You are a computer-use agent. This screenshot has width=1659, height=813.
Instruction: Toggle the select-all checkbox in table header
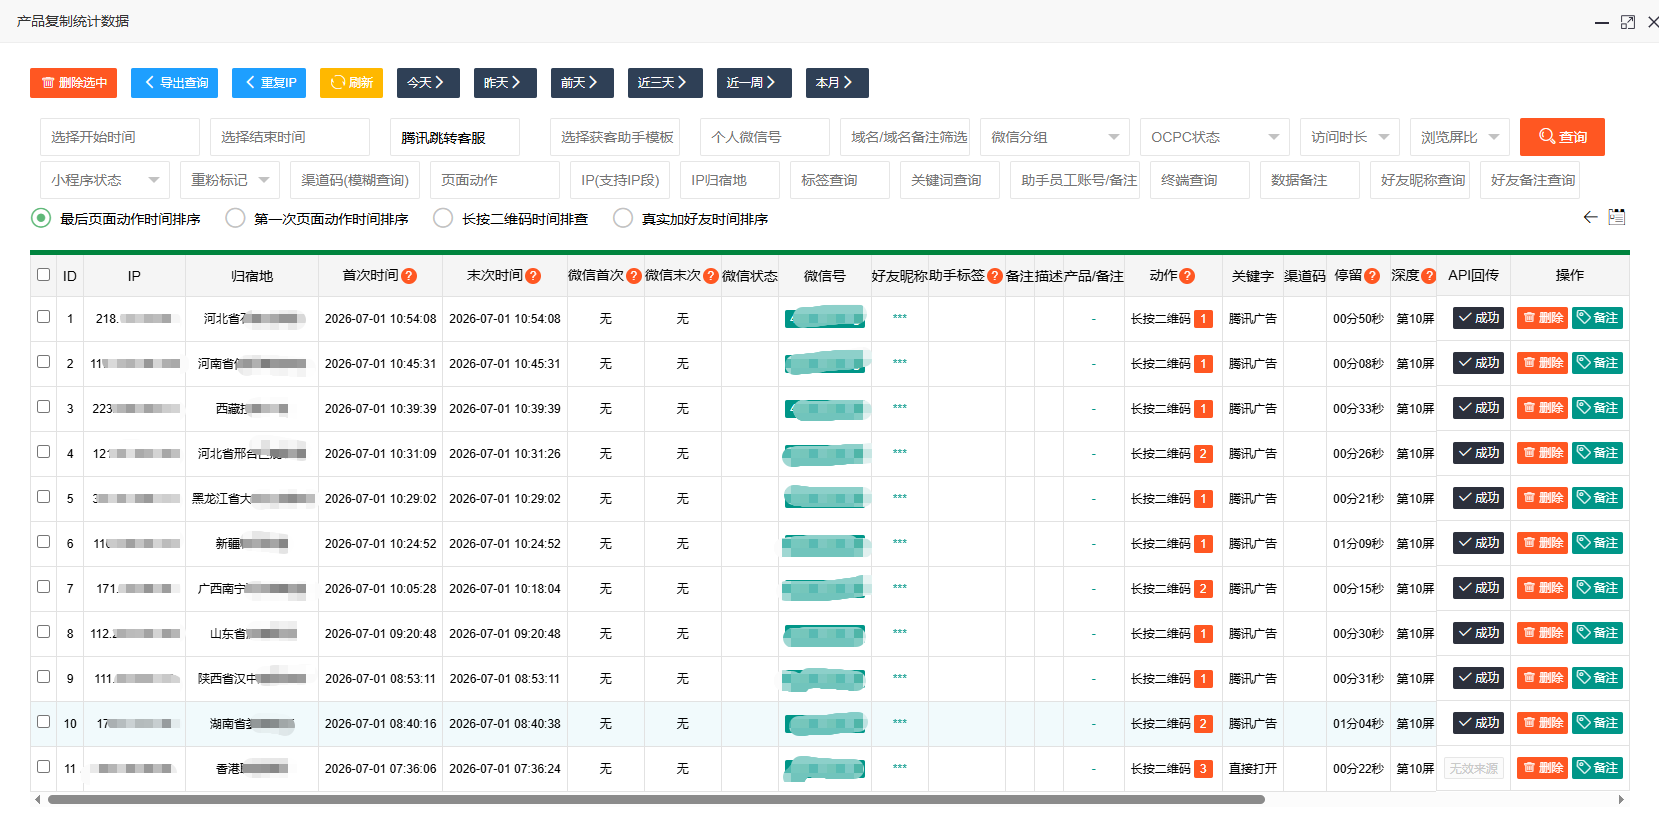click(43, 274)
